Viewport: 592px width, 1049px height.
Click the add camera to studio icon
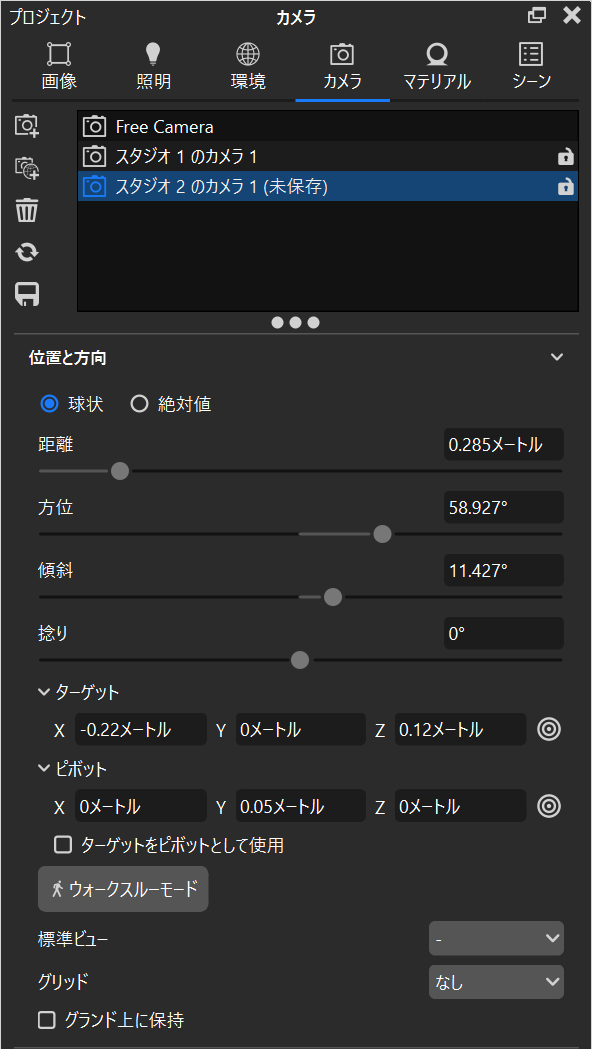pyautogui.click(x=27, y=167)
